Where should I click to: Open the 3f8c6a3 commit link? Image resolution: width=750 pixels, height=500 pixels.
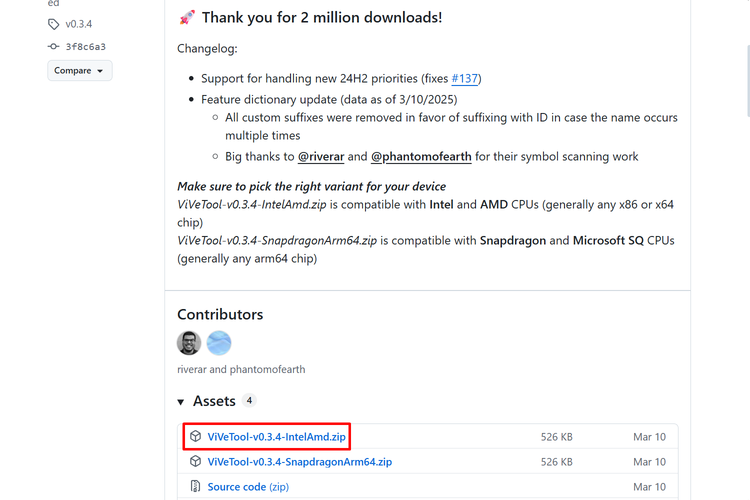coord(86,46)
